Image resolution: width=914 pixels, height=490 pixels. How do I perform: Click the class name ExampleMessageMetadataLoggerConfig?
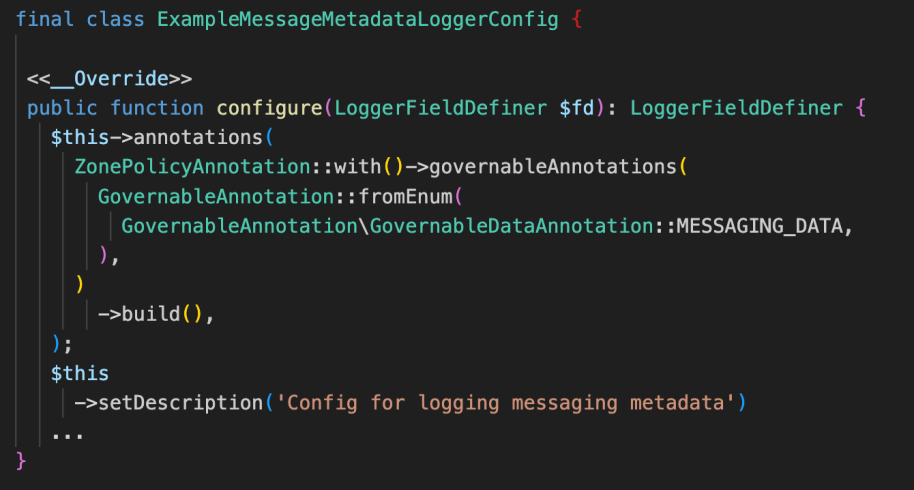tap(357, 20)
